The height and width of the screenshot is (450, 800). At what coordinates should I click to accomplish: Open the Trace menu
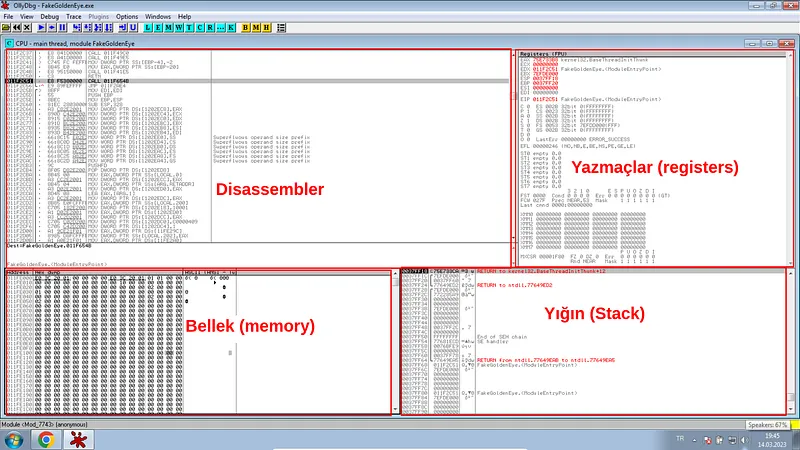point(73,16)
